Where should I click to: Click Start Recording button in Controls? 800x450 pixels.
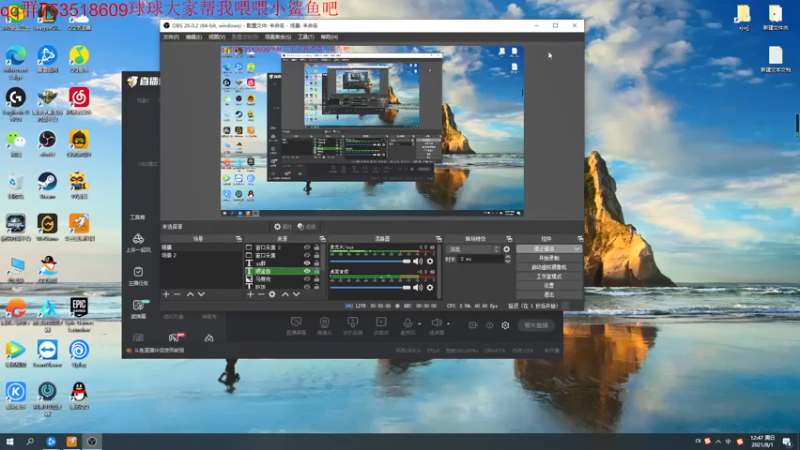548,258
